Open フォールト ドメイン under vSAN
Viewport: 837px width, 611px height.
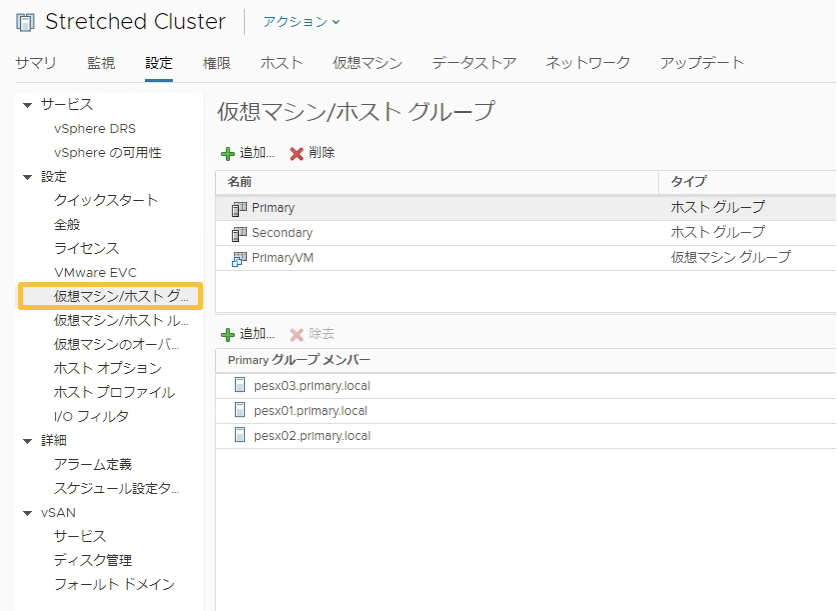[x=114, y=584]
